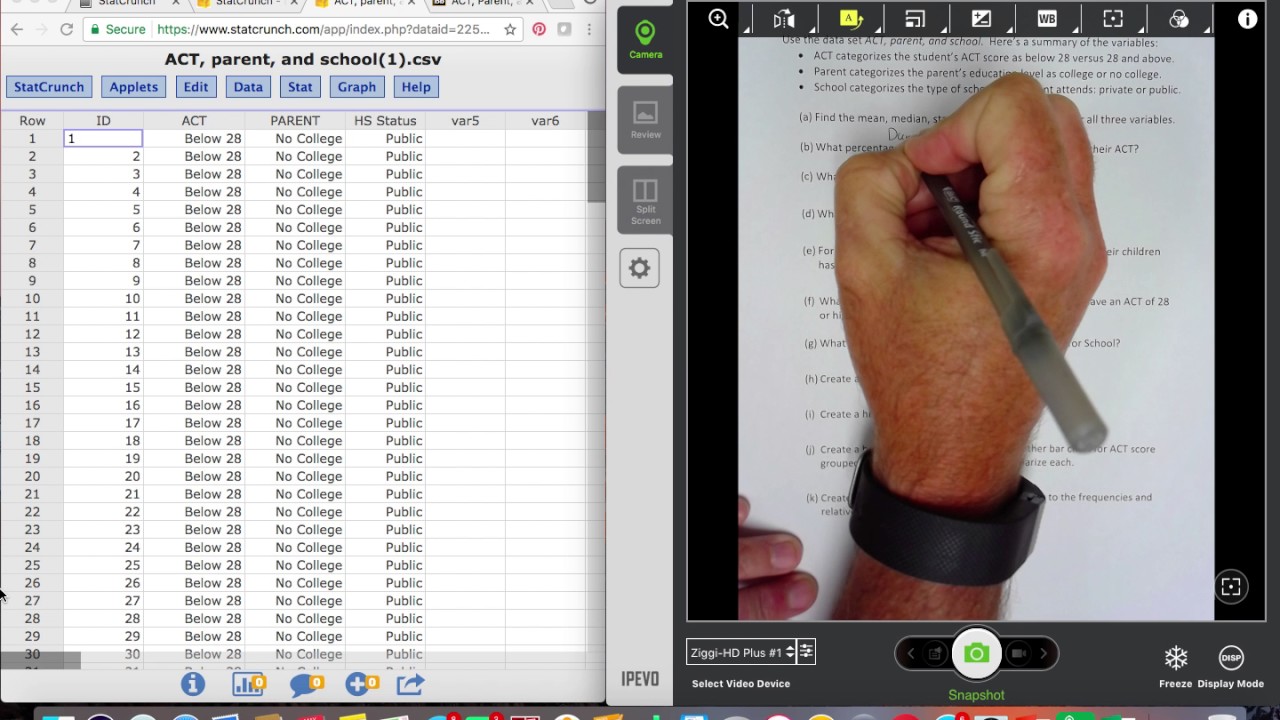This screenshot has height=720, width=1280.
Task: Click the StatCrunch info icon at bottom
Action: [x=193, y=684]
